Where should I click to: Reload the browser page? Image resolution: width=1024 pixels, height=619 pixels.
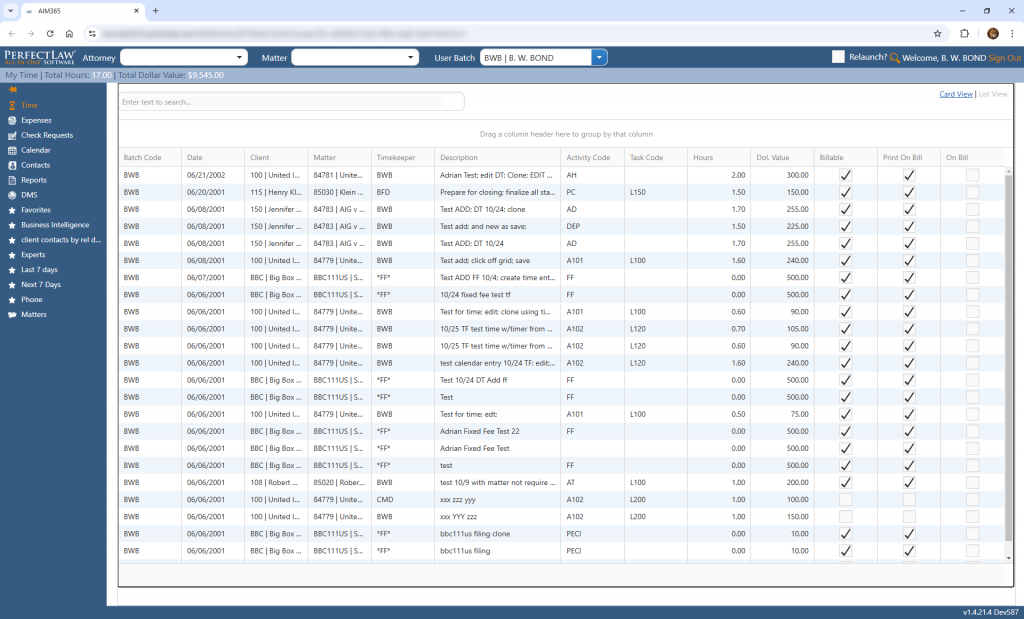[x=50, y=33]
